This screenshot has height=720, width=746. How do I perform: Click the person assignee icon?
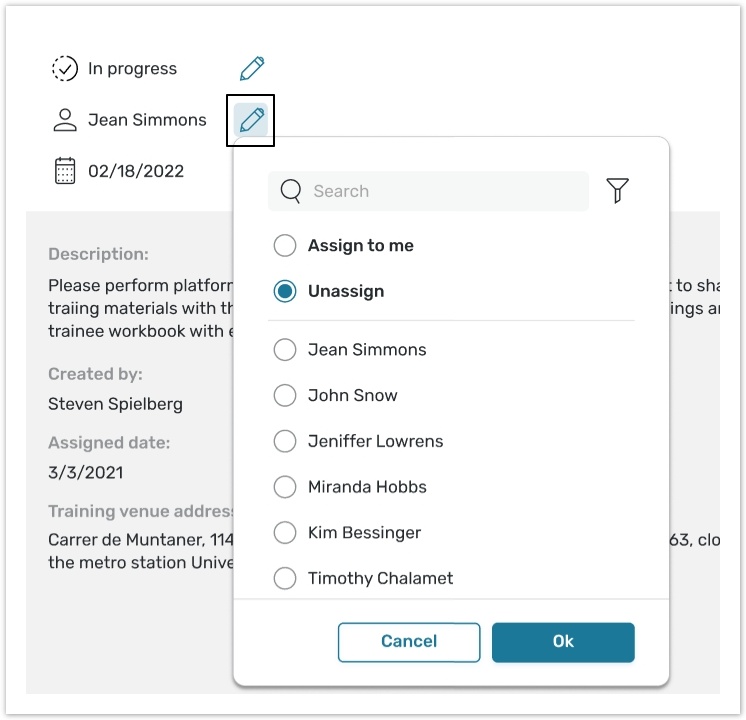(65, 121)
